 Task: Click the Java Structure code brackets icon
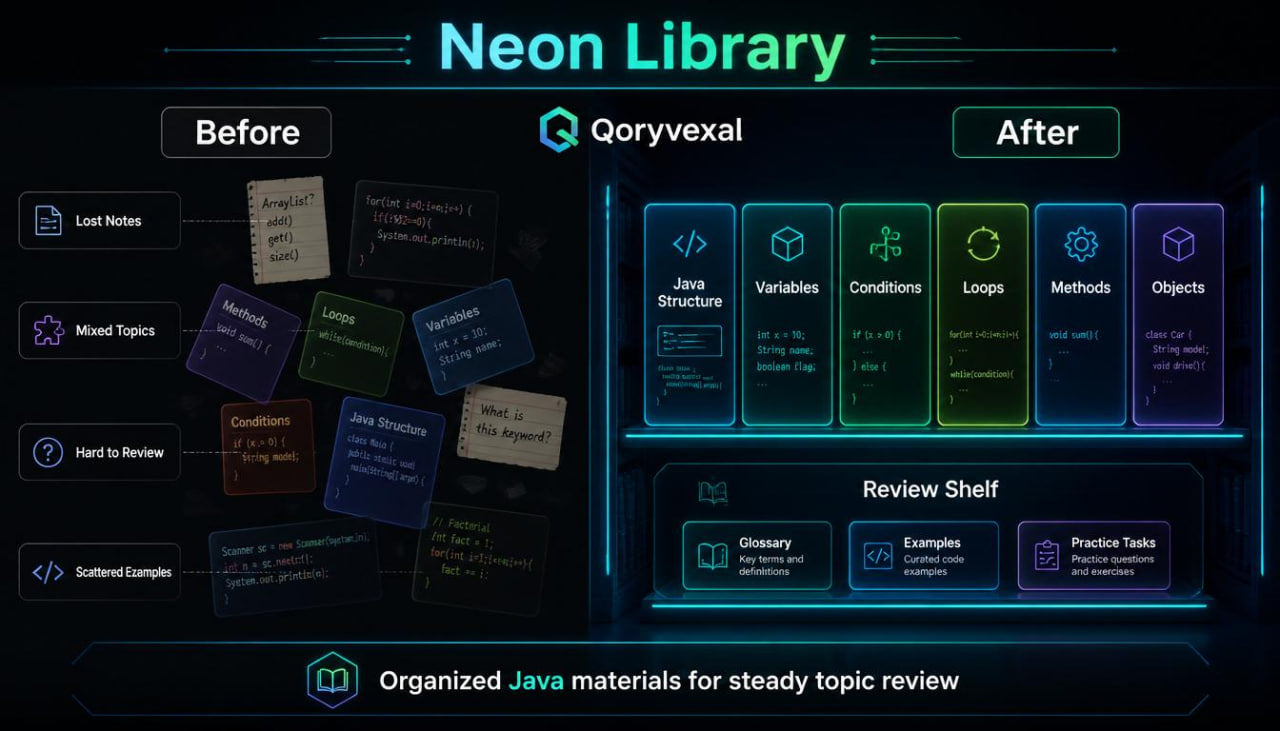(689, 243)
